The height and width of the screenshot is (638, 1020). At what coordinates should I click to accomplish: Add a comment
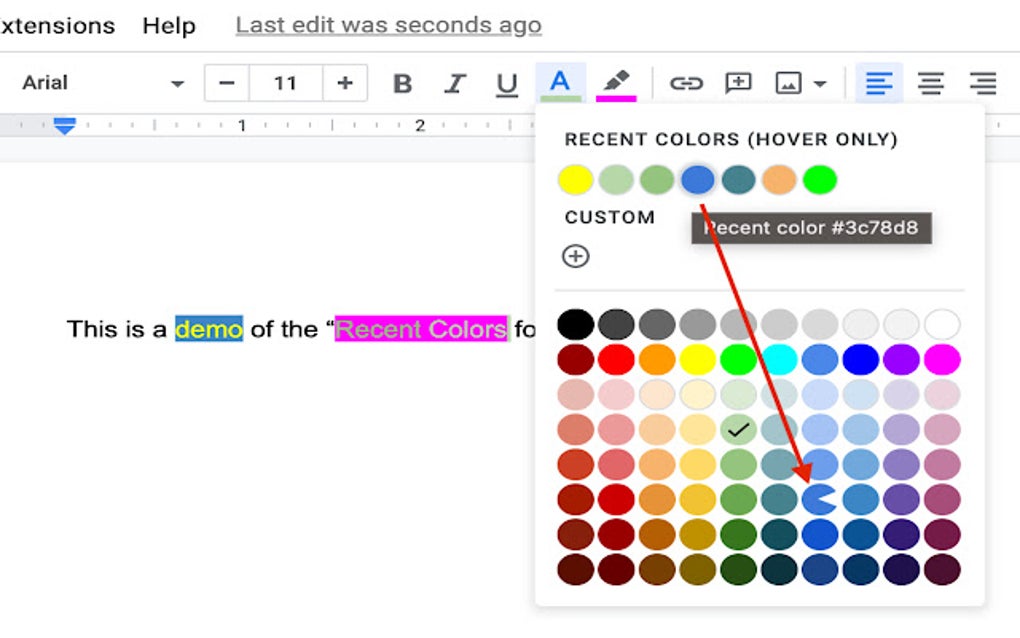[x=738, y=83]
